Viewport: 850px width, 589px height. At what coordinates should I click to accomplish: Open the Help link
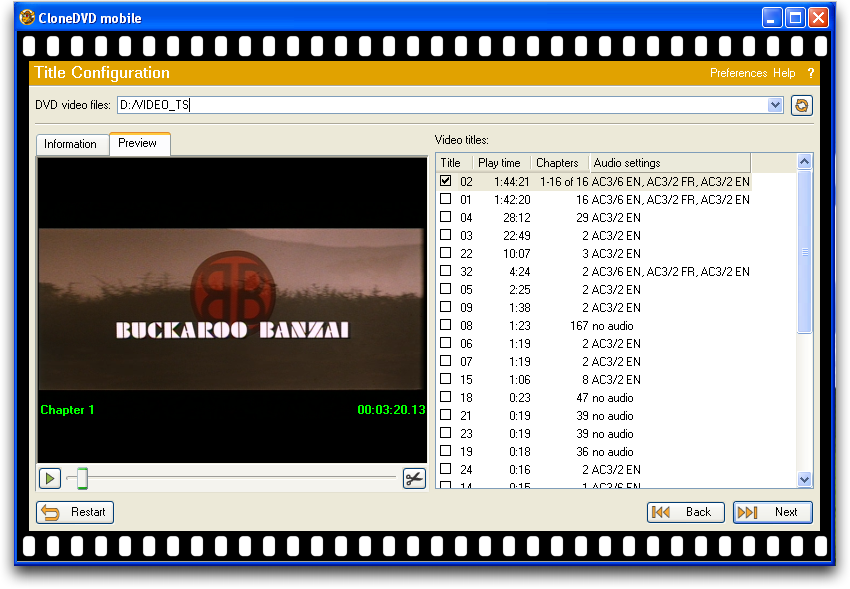(x=784, y=73)
